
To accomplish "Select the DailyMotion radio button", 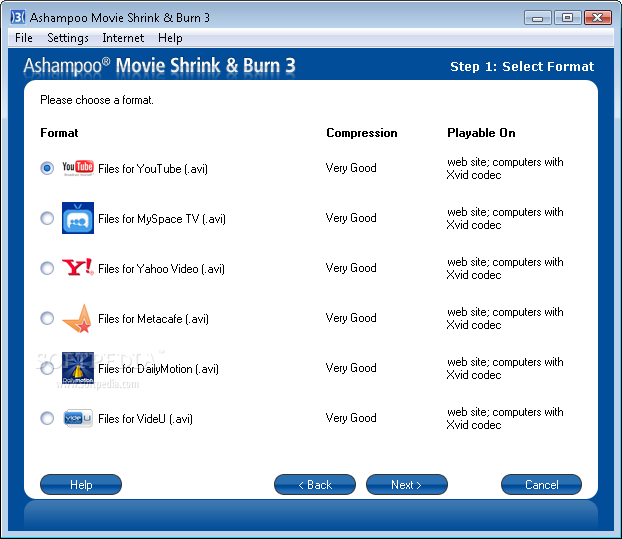I will point(47,368).
